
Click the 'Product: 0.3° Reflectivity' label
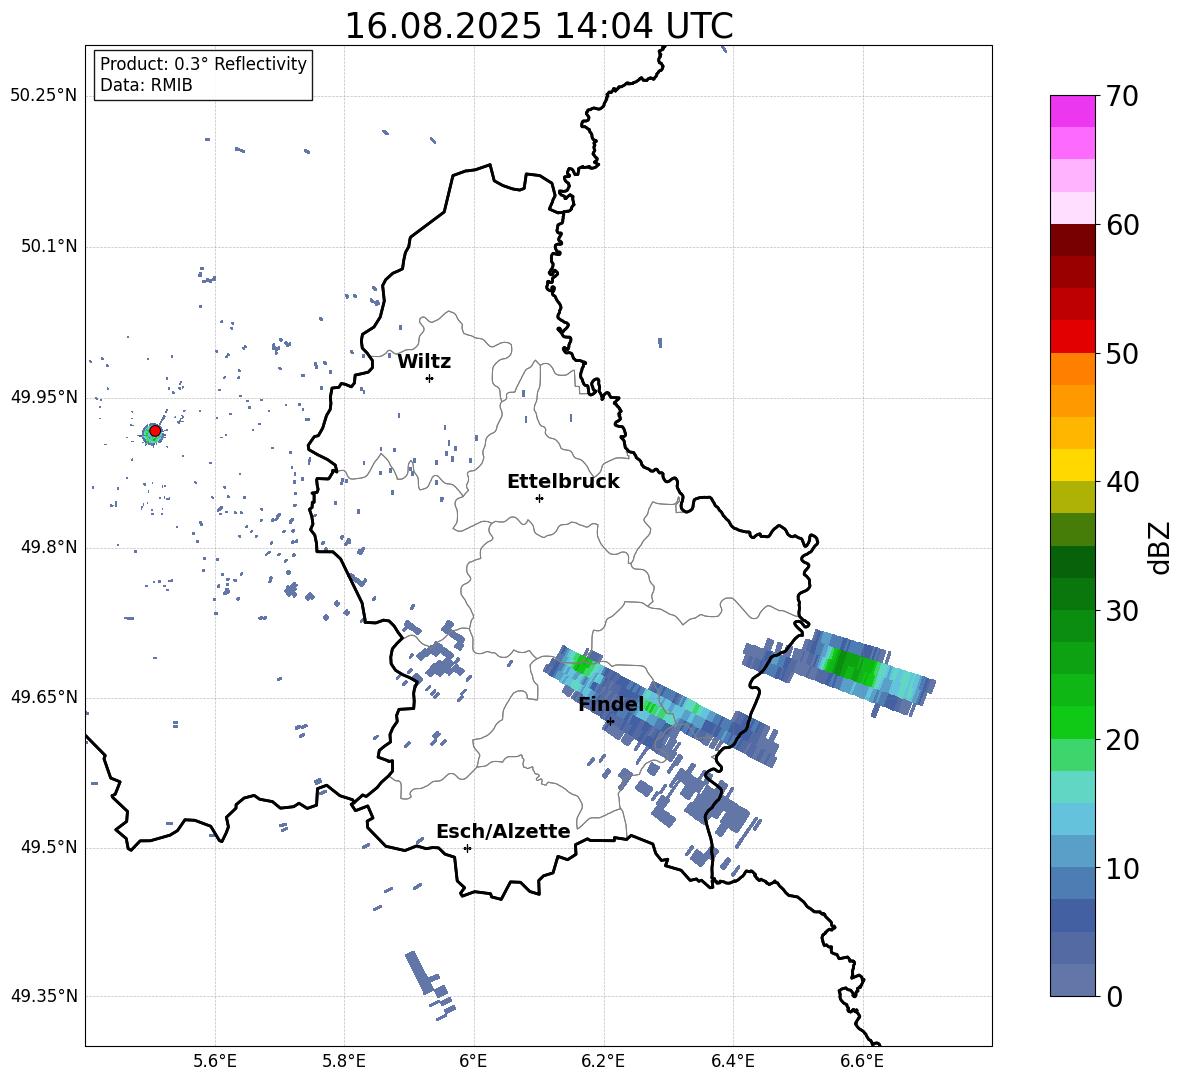tap(203, 63)
